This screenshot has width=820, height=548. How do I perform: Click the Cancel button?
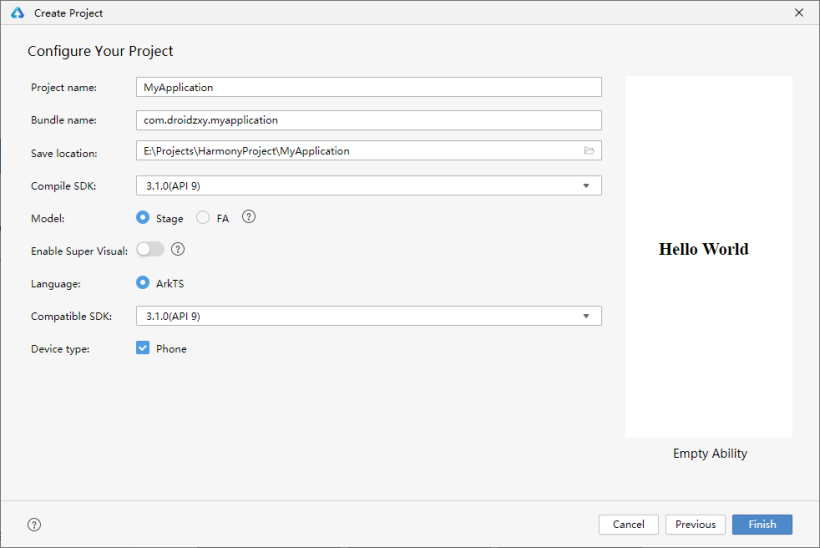(628, 524)
